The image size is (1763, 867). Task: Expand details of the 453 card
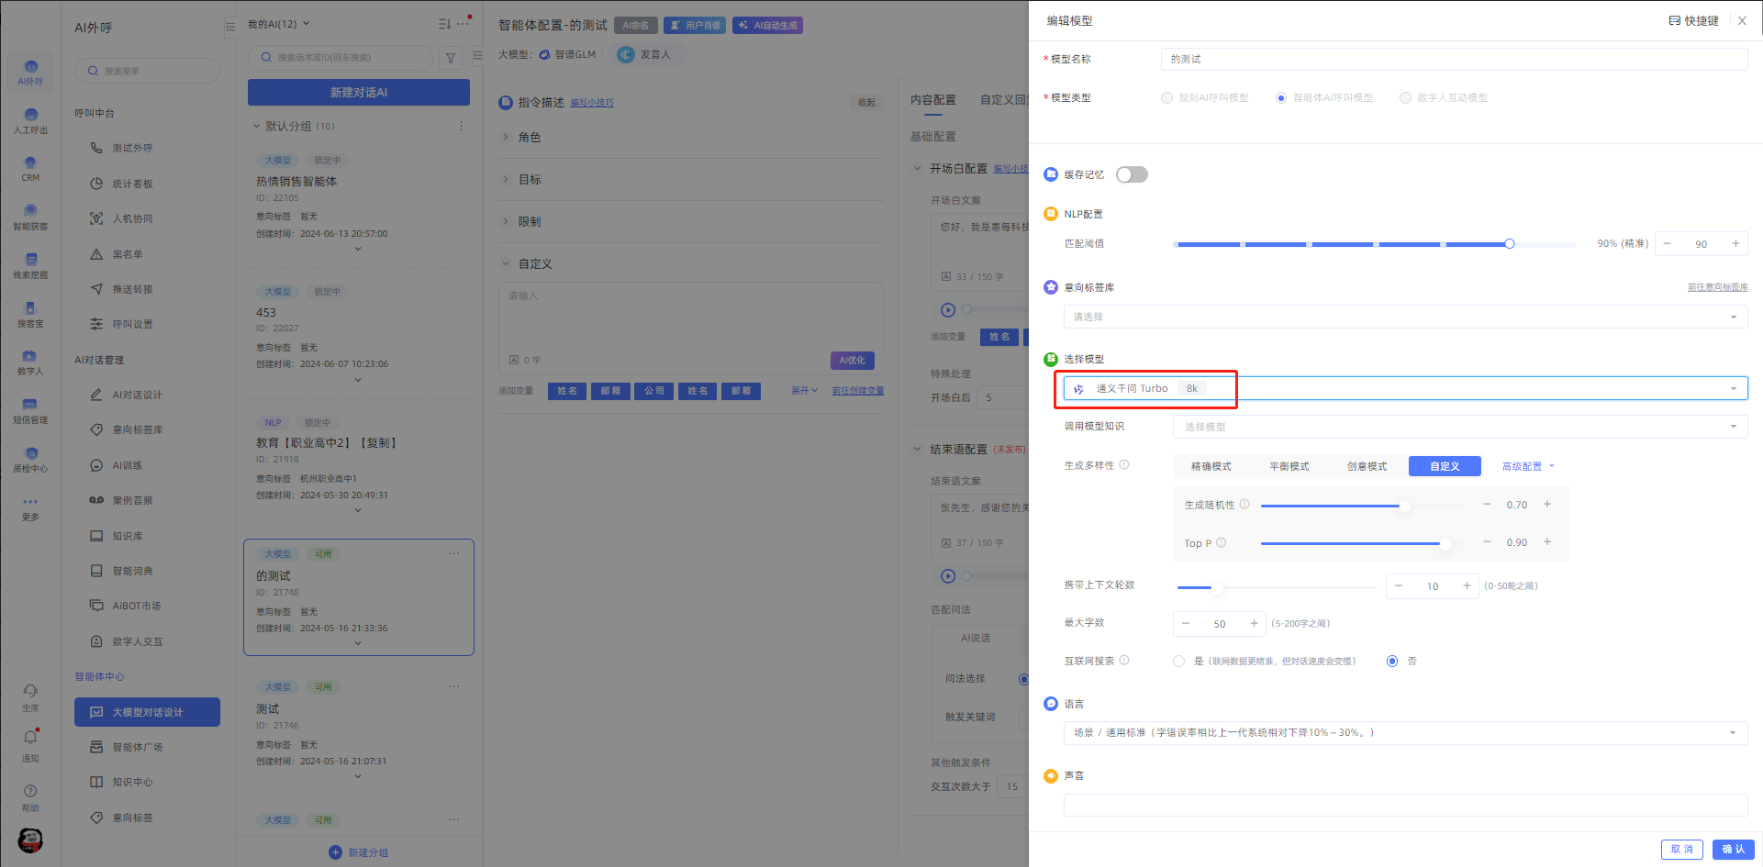pos(358,380)
